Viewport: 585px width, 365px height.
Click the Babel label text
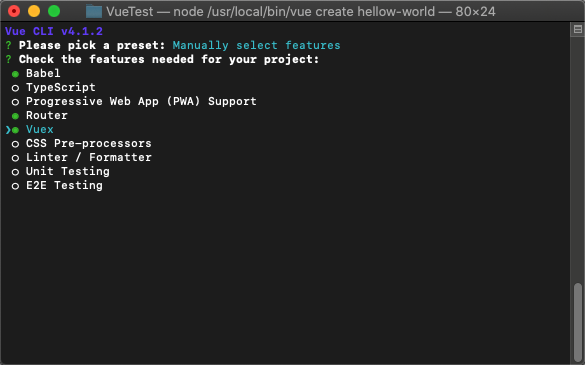point(43,74)
